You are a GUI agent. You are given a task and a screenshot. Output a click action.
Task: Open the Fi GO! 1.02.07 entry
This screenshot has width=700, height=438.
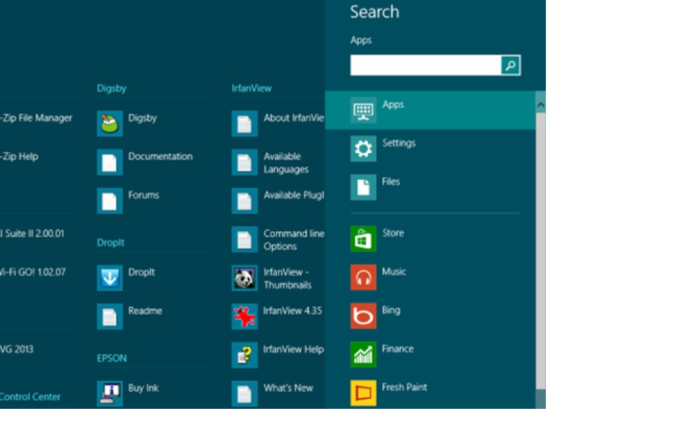coord(33,272)
